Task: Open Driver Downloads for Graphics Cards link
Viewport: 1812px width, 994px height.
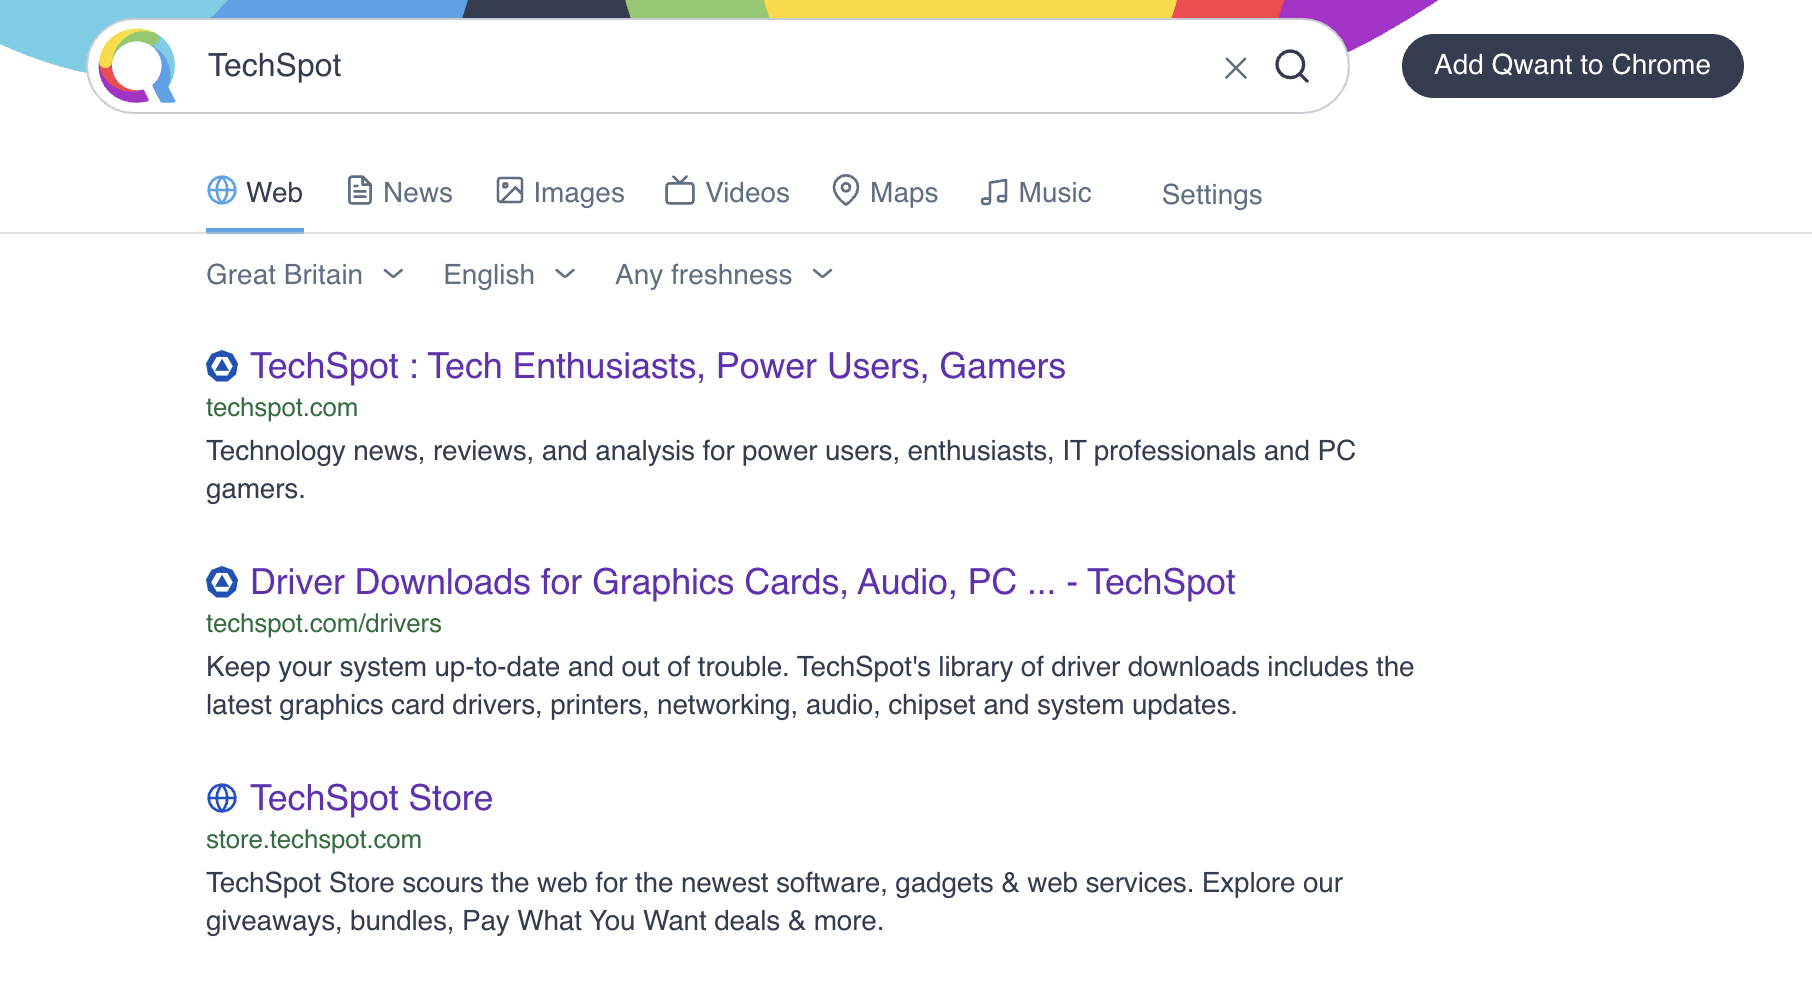Action: click(x=742, y=582)
